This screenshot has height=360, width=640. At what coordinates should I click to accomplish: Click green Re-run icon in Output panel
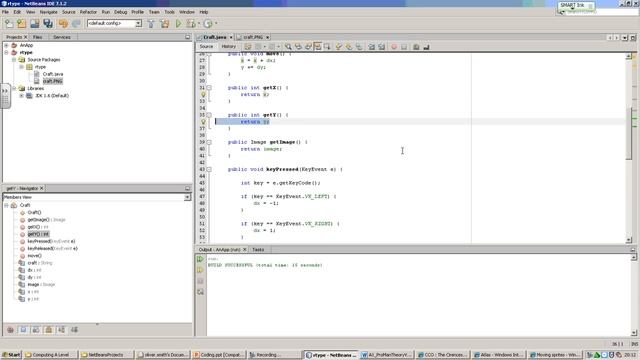click(200, 259)
